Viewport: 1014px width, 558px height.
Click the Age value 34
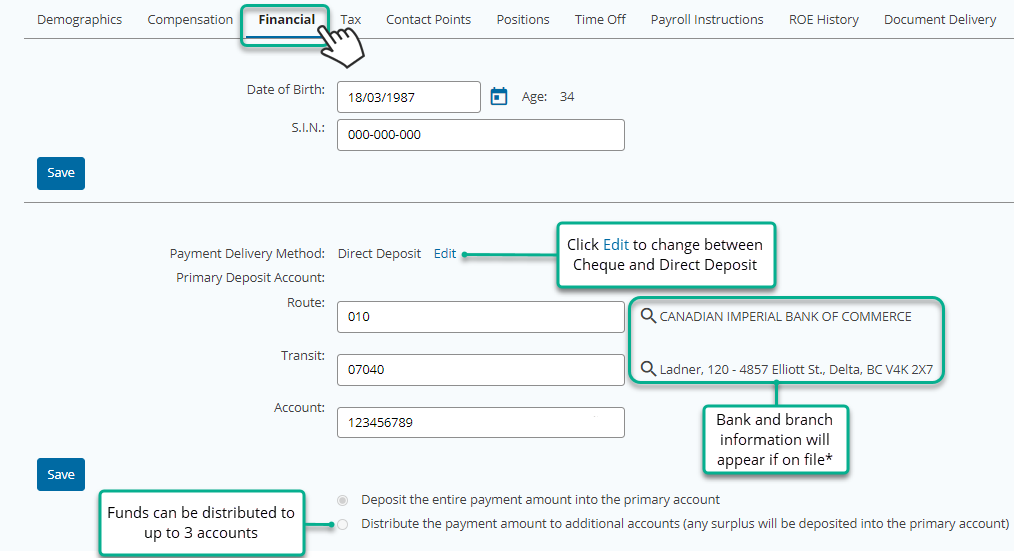point(567,96)
